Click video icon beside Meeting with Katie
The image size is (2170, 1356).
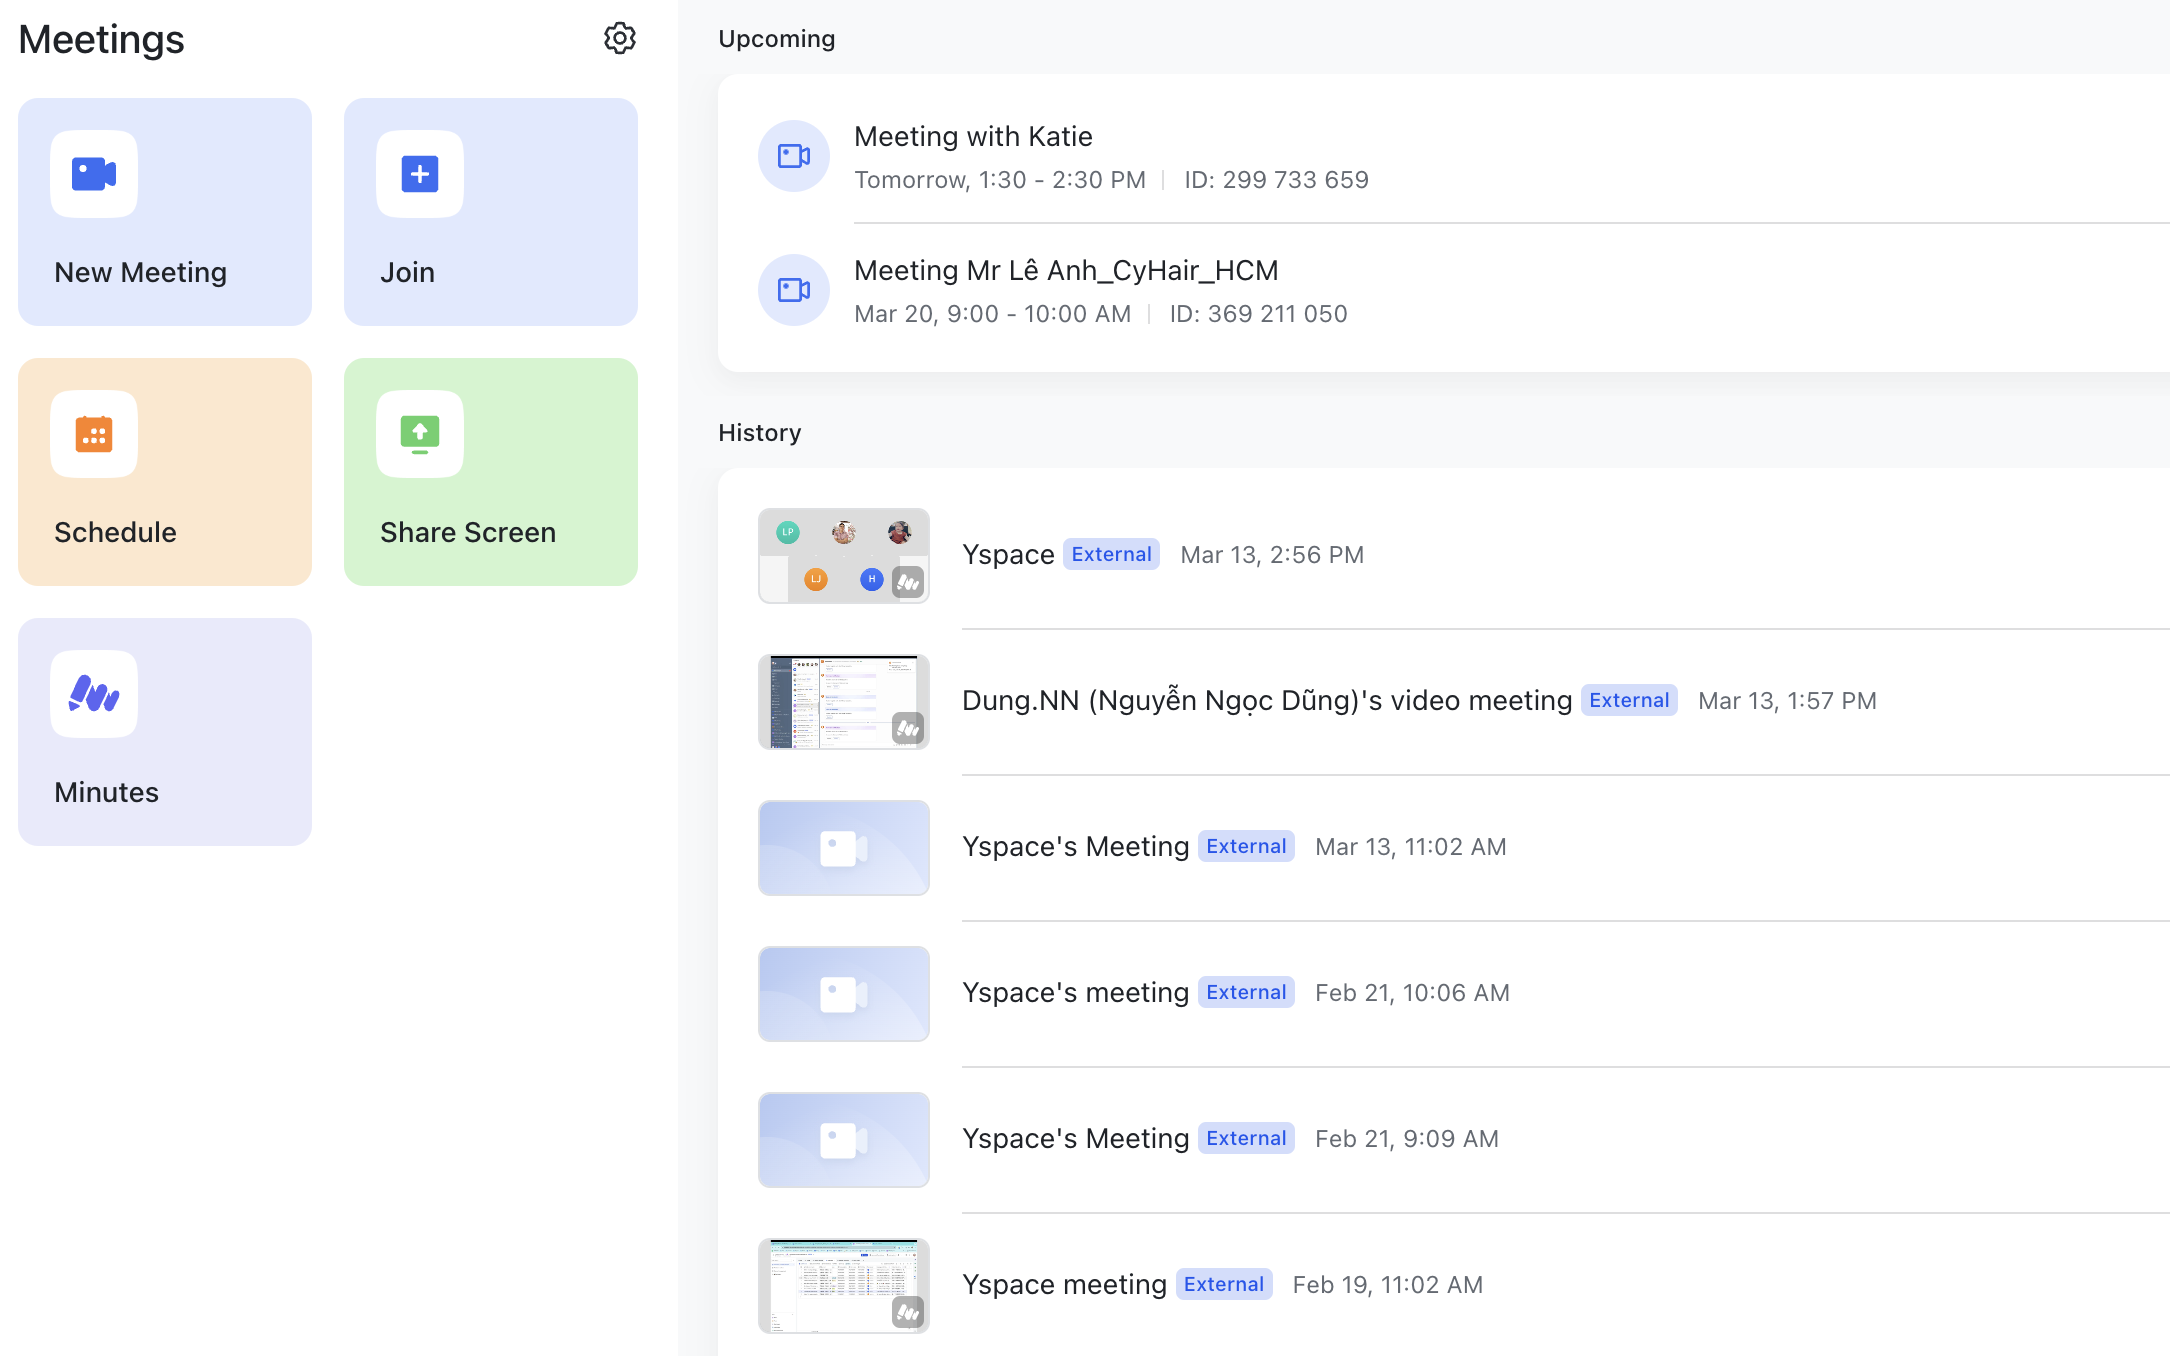click(x=794, y=156)
